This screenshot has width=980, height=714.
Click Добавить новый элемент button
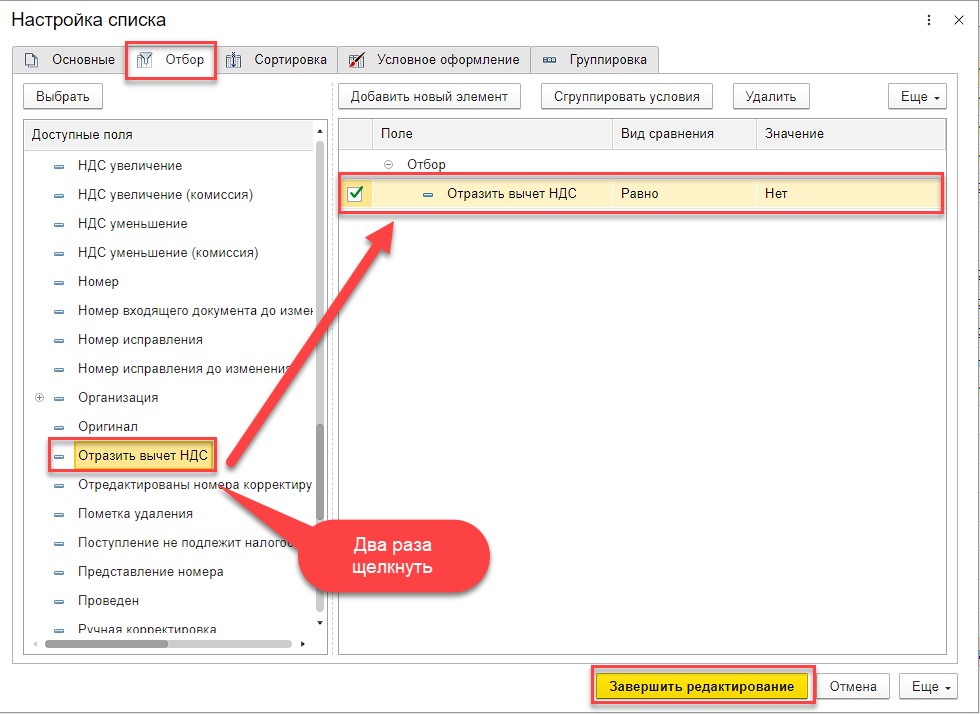point(429,97)
